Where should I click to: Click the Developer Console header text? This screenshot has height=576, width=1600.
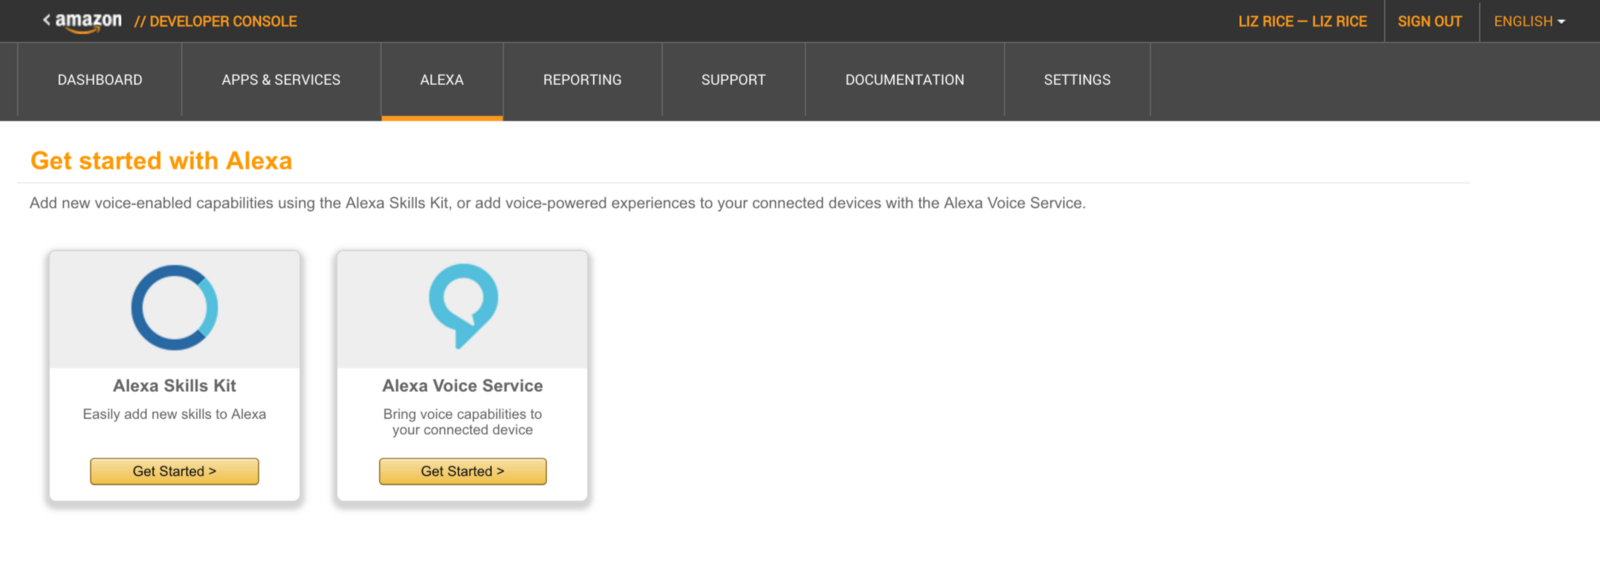[x=222, y=21]
